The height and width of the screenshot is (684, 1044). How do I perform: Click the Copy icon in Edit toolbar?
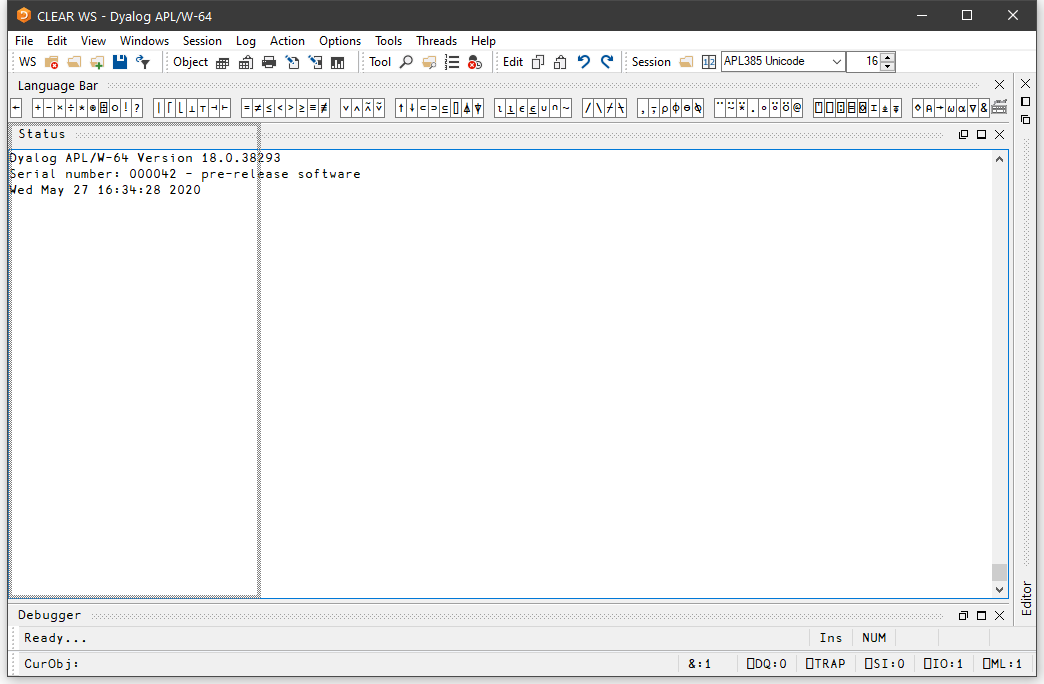(x=538, y=62)
